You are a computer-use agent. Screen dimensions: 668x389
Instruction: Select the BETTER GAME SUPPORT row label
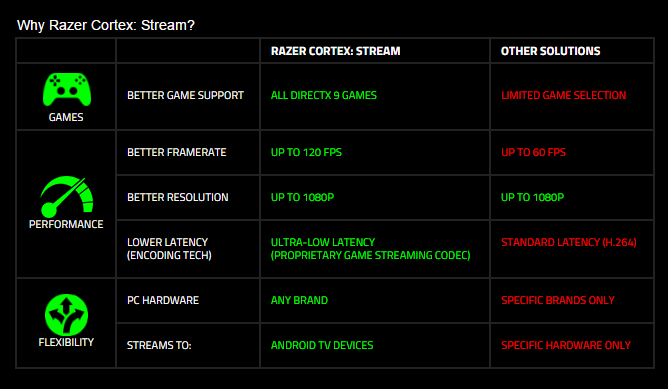pyautogui.click(x=185, y=95)
